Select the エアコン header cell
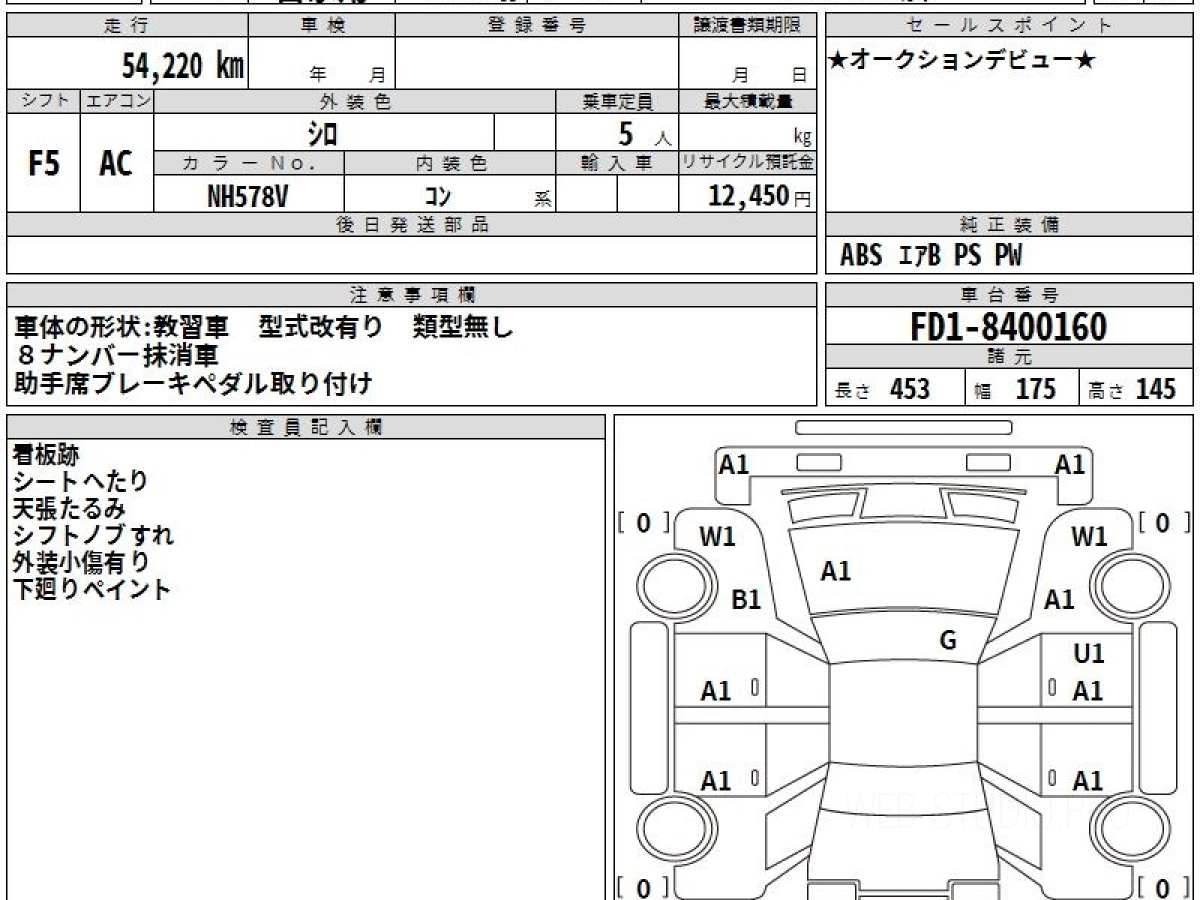 [117, 101]
